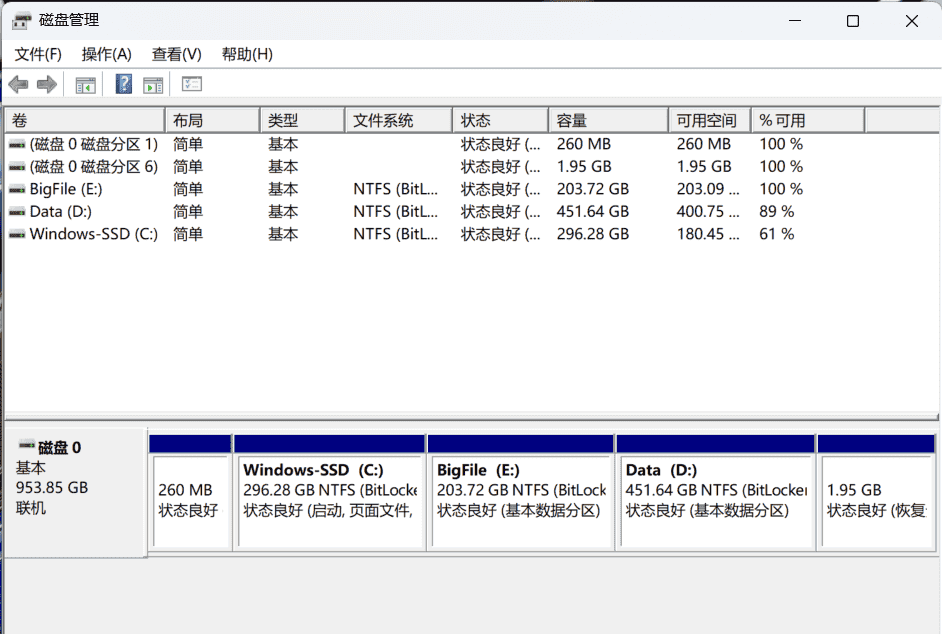Select the Windows-SSD (C:) row in volume list

[x=93, y=234]
